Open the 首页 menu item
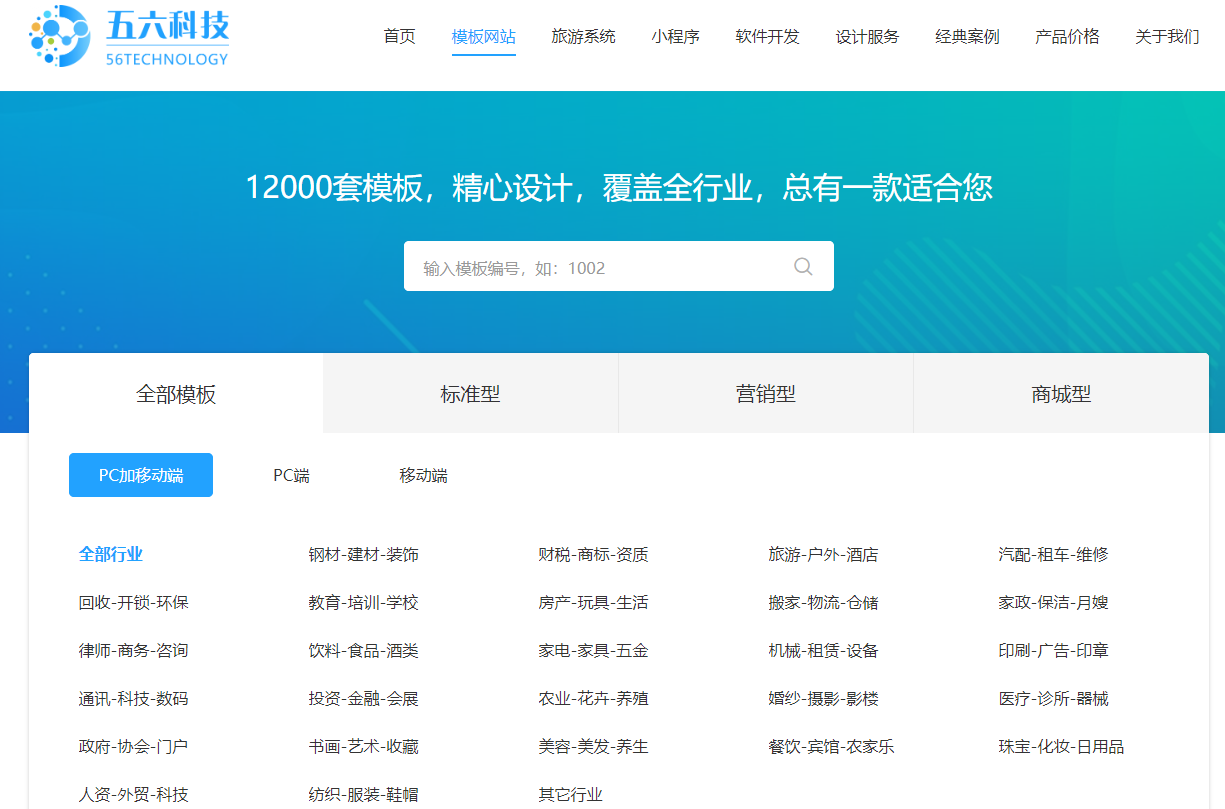 point(398,36)
